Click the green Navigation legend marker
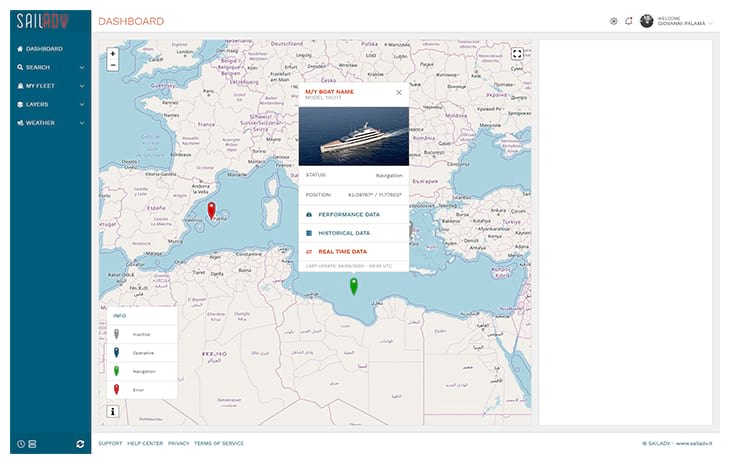Screen dimensions: 730x464 117,371
